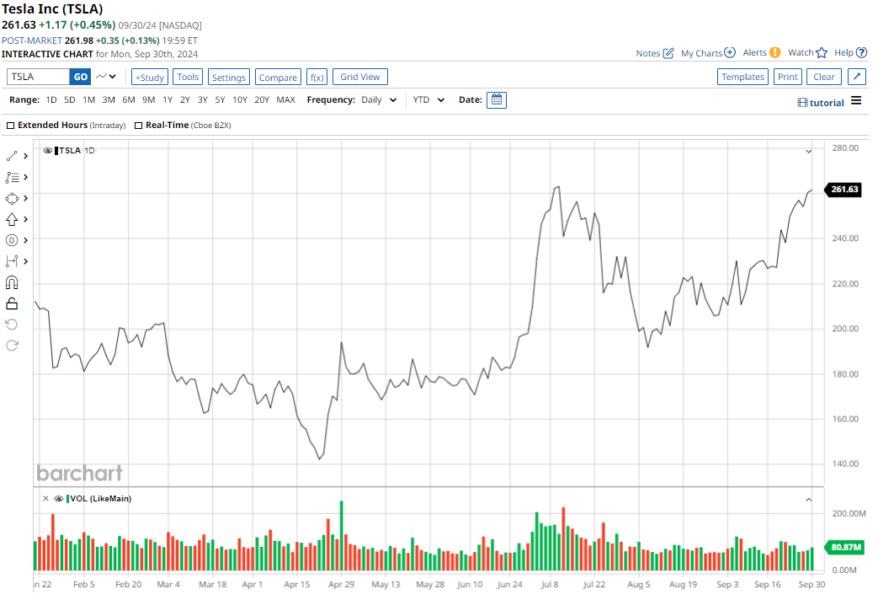Set range to 20Y
Image resolution: width=878 pixels, height=600 pixels.
[261, 100]
